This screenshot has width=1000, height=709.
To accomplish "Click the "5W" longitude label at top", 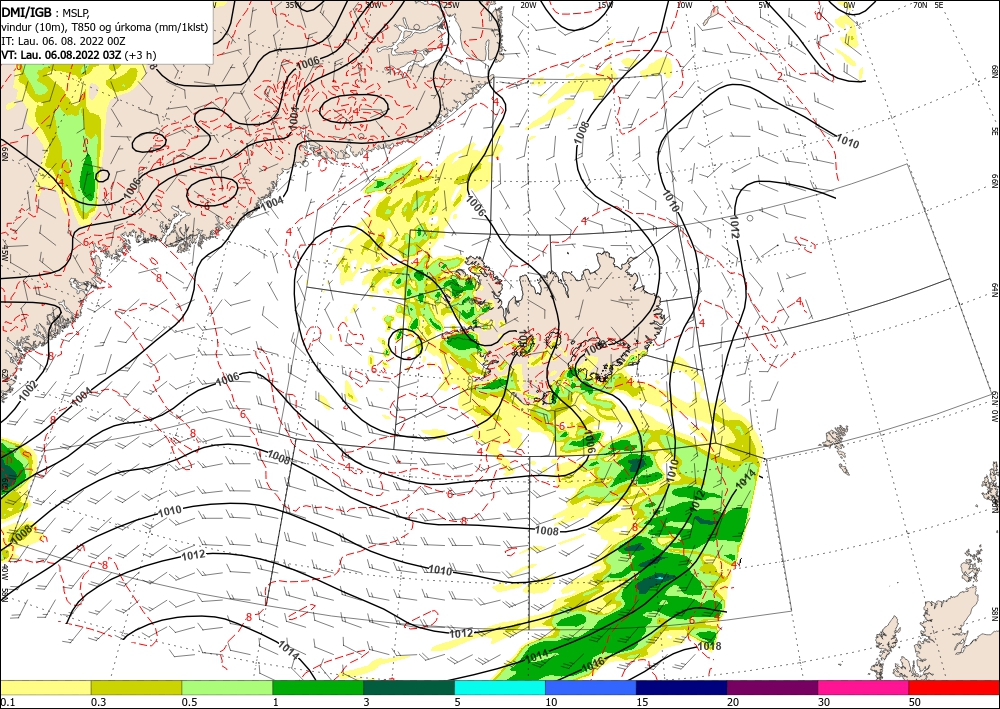I will pos(764,5).
